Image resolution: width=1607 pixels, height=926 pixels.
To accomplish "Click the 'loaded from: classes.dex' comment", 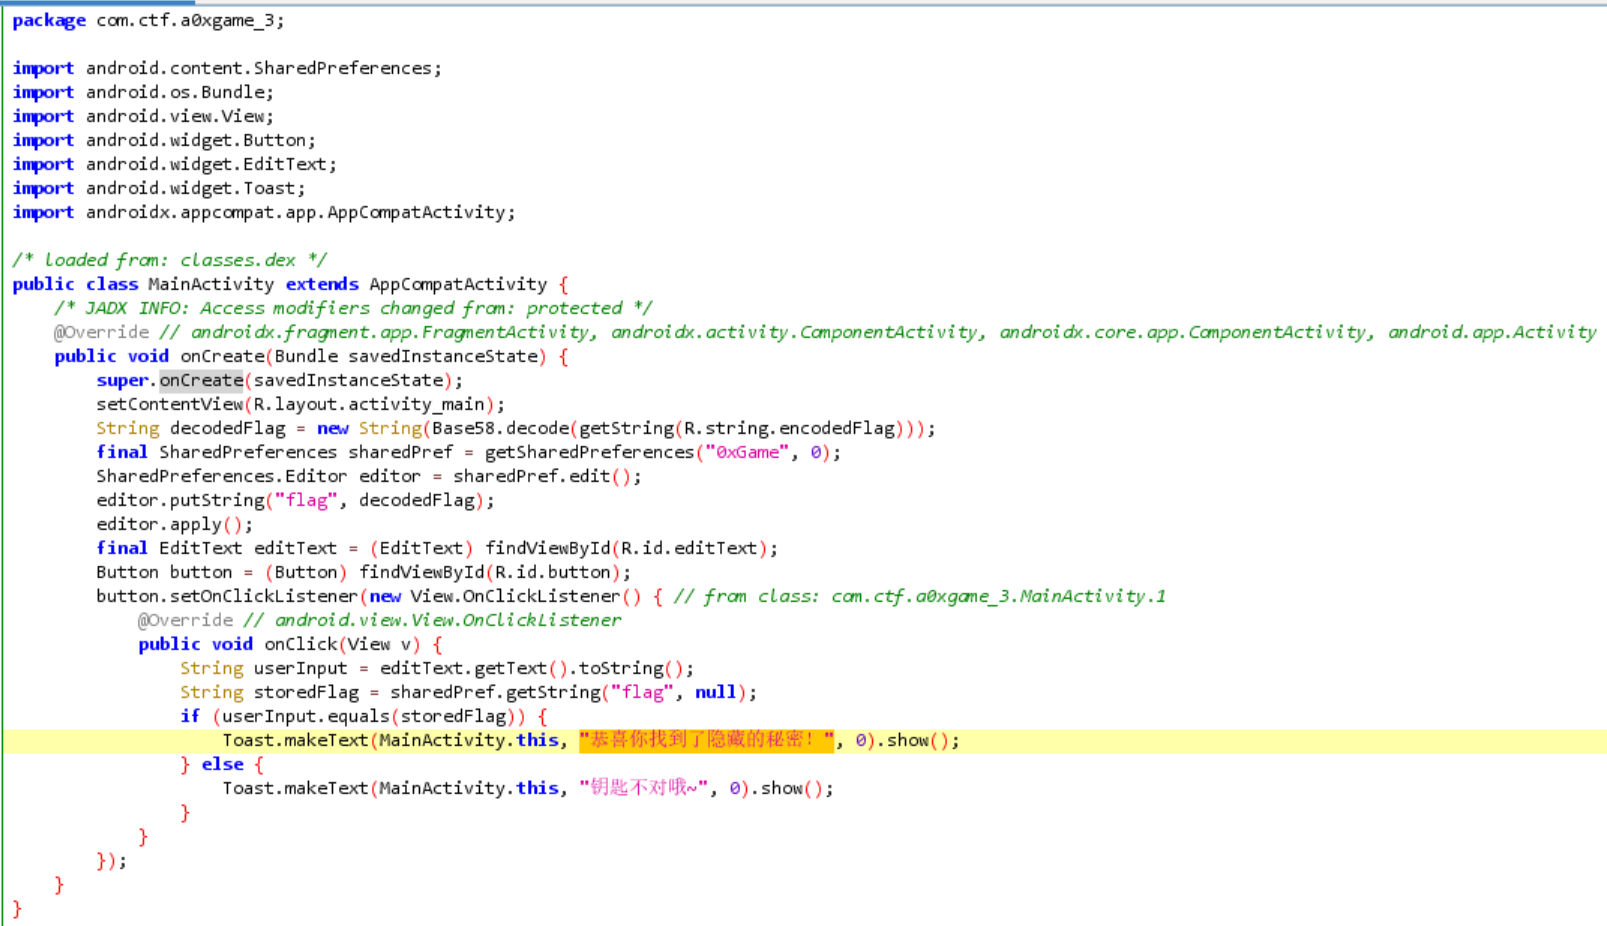I will 169,260.
